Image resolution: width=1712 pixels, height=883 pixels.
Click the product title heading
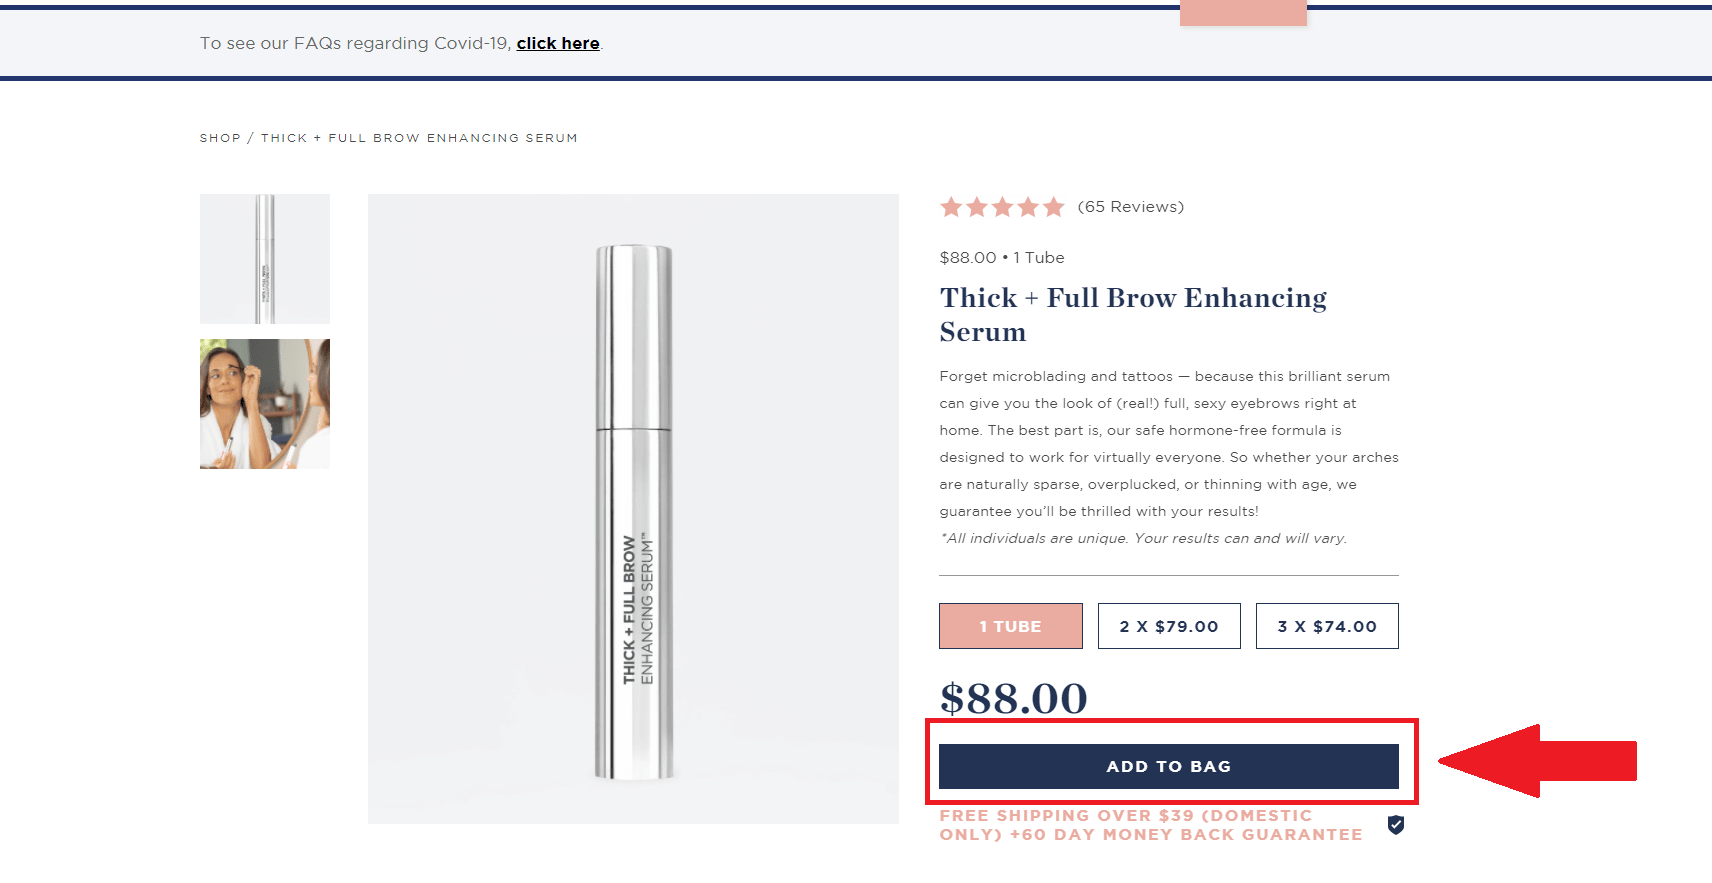[x=1133, y=314]
